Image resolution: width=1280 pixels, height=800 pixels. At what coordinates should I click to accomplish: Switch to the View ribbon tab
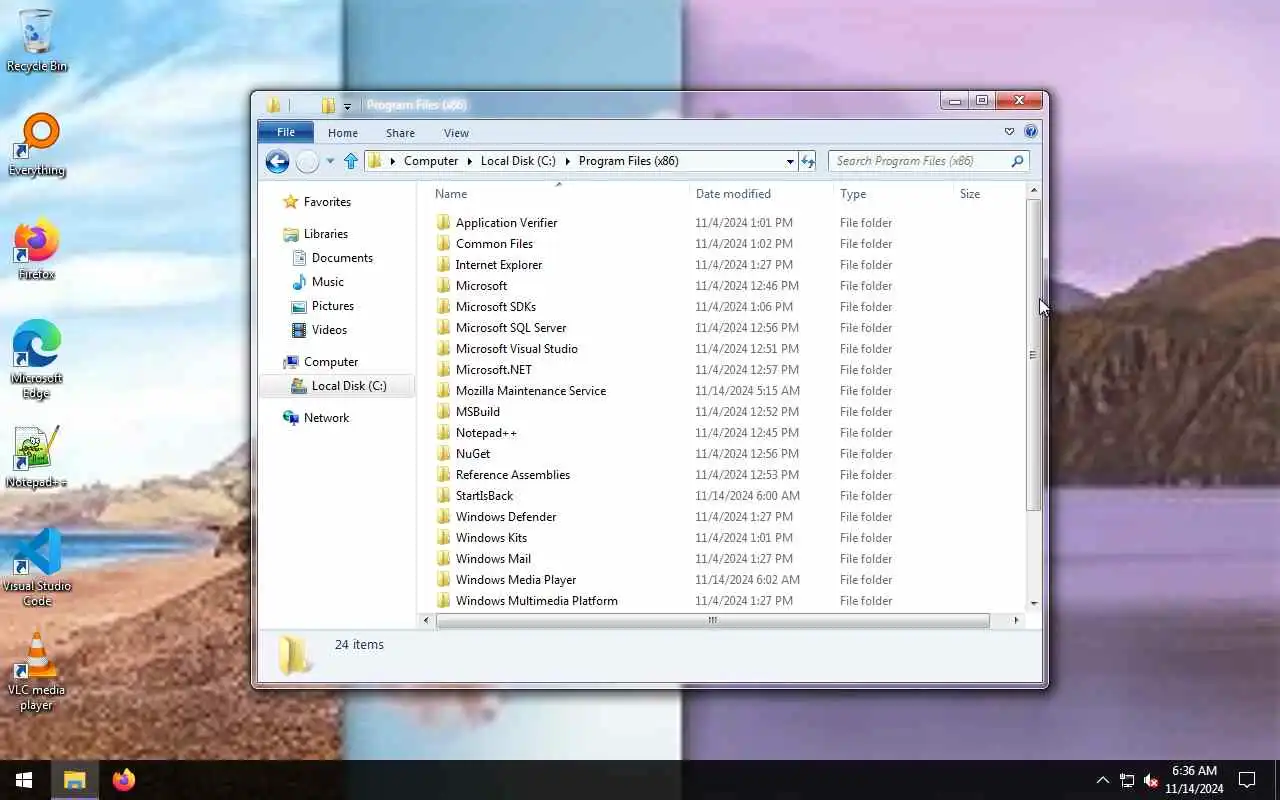point(456,133)
